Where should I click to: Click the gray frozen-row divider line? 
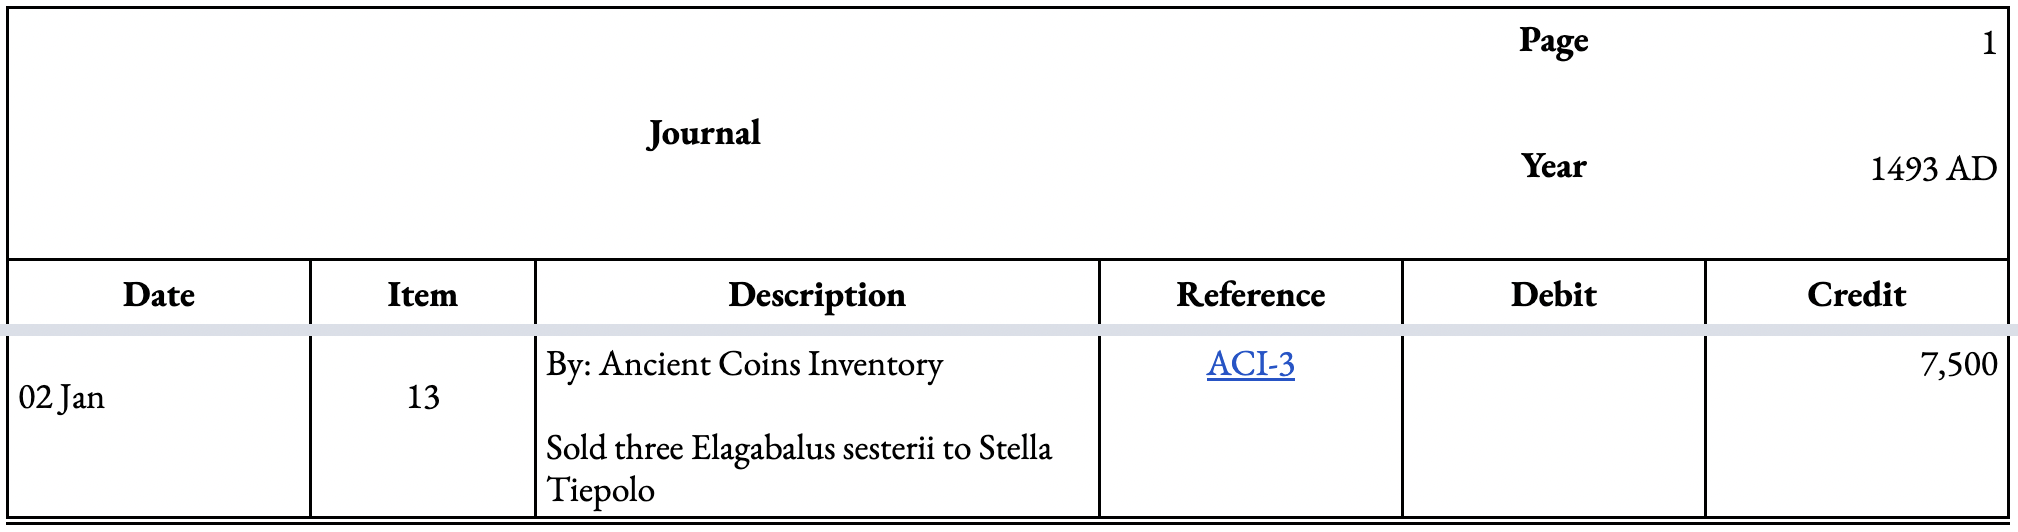click(x=1009, y=330)
